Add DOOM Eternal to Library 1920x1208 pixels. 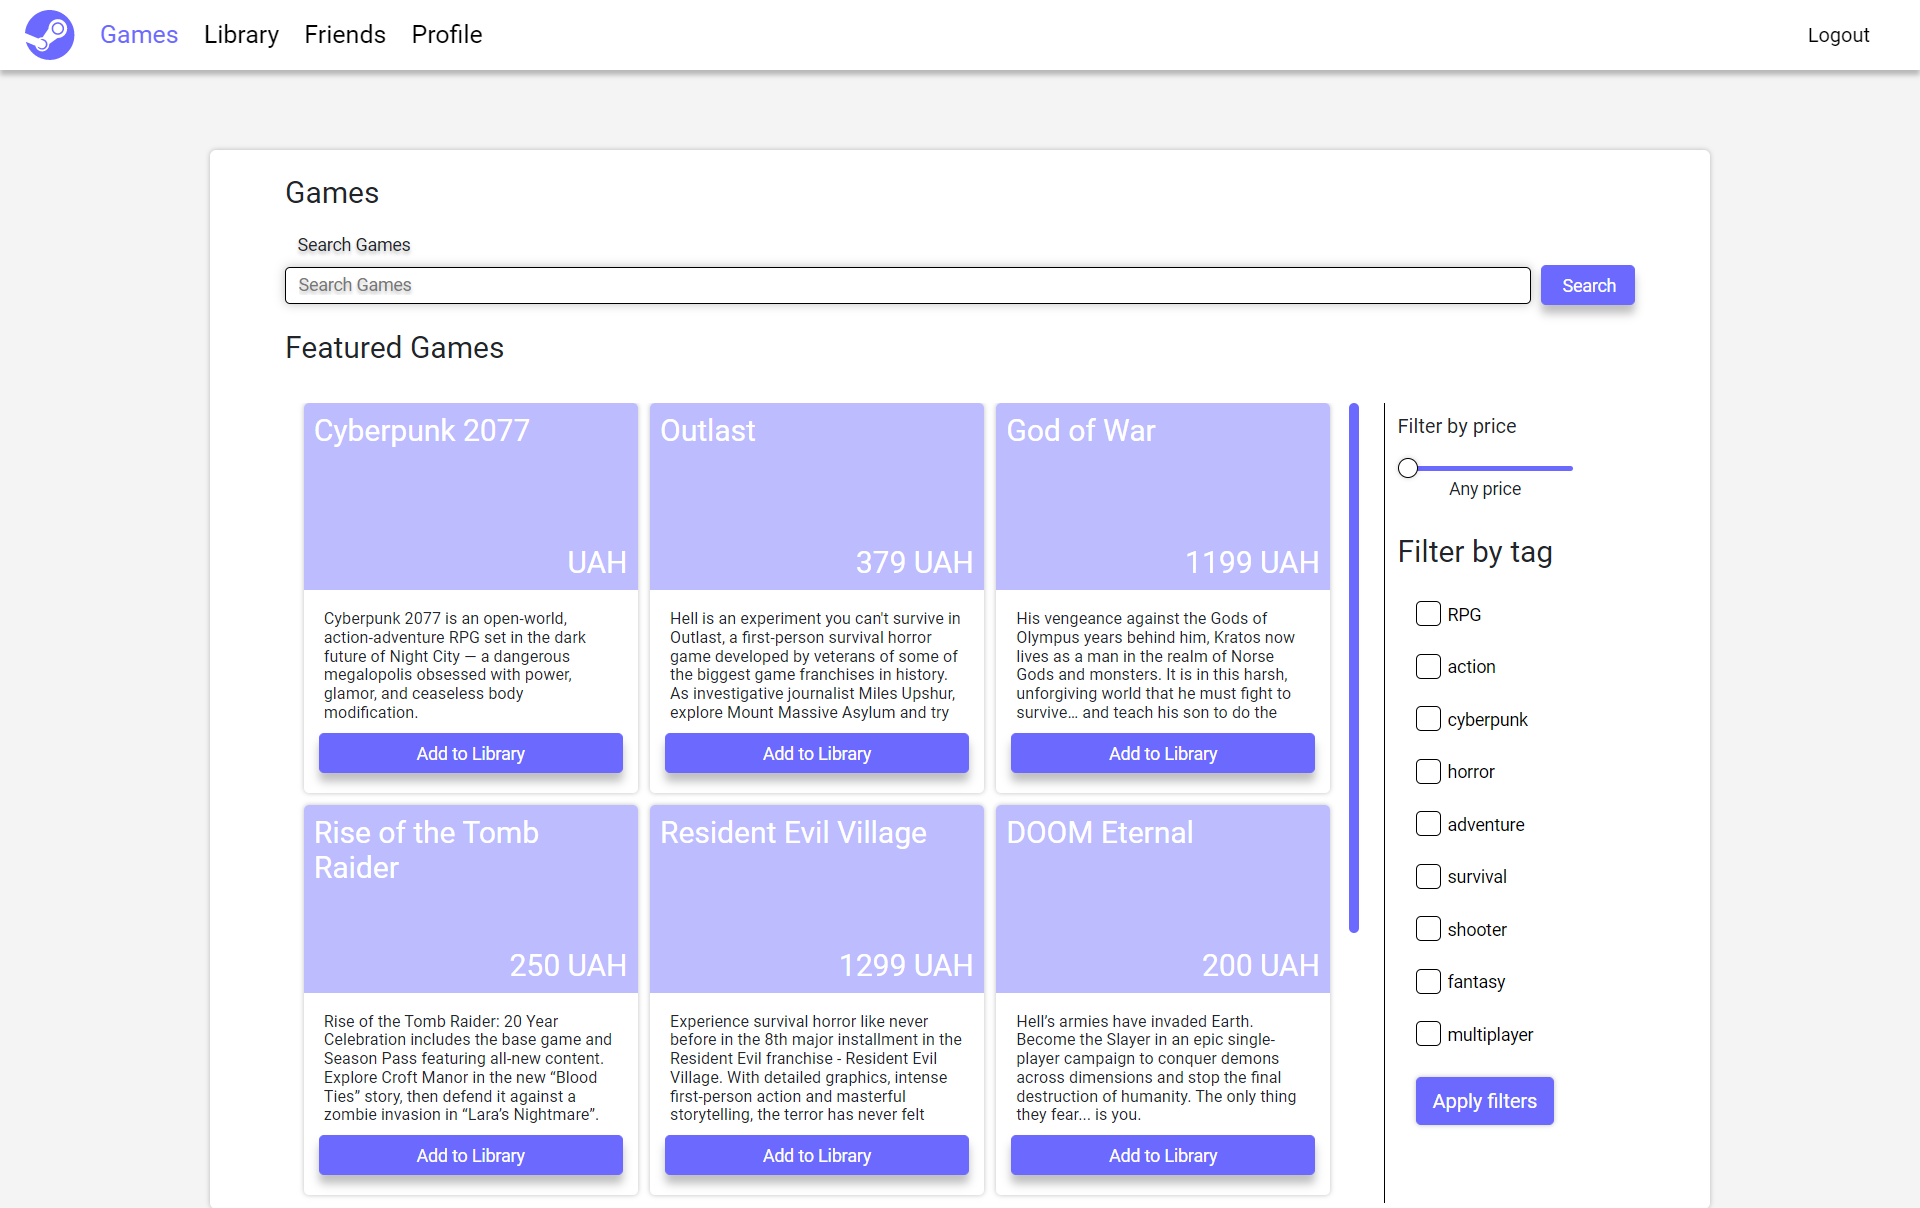point(1162,1155)
